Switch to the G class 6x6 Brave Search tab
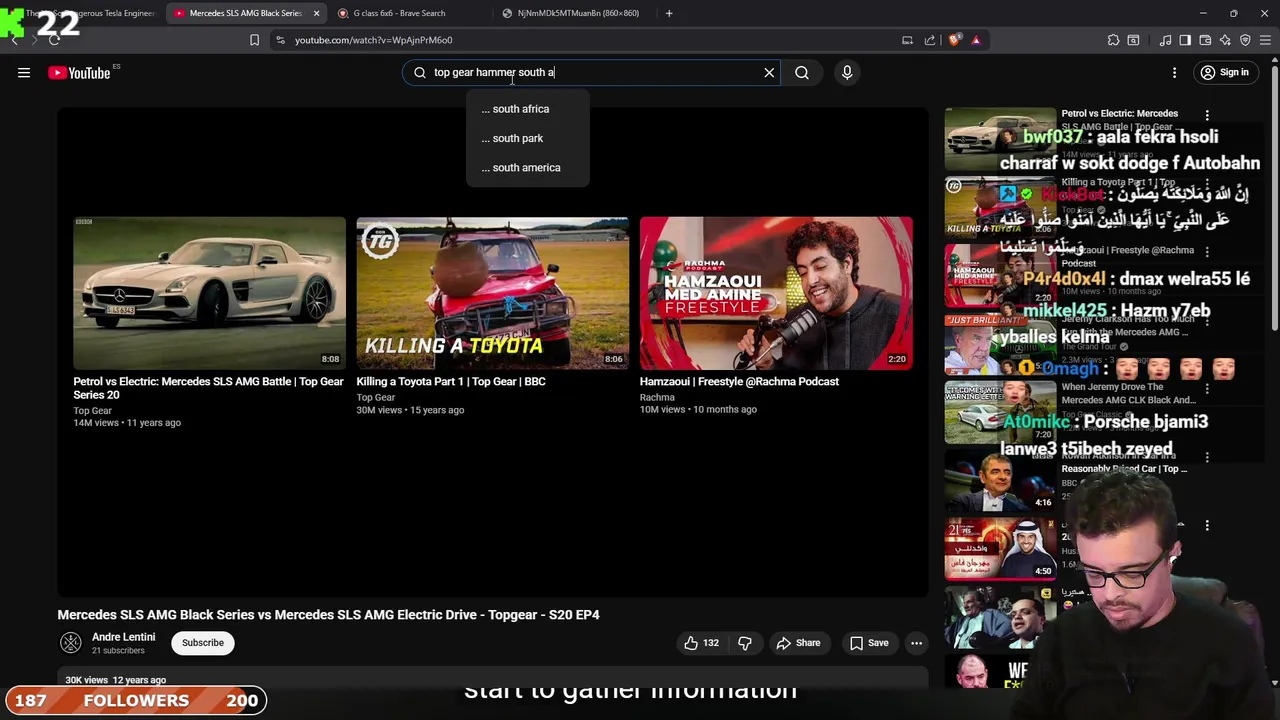 tap(399, 13)
